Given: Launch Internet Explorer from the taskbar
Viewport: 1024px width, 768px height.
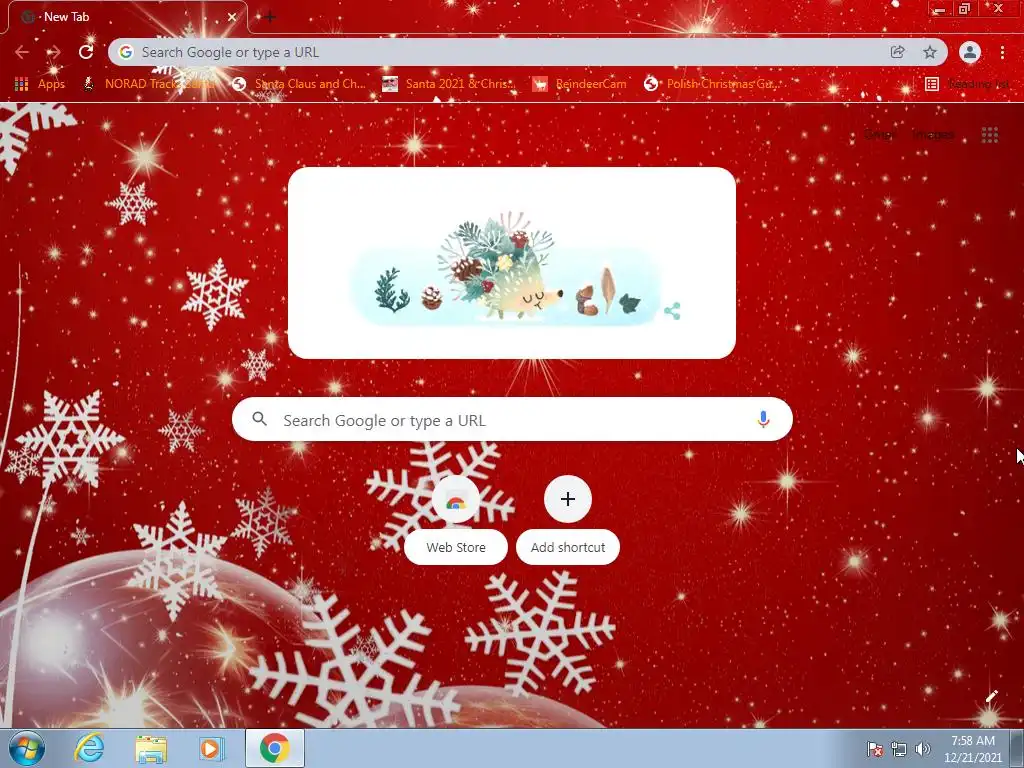Looking at the screenshot, I should pos(89,748).
